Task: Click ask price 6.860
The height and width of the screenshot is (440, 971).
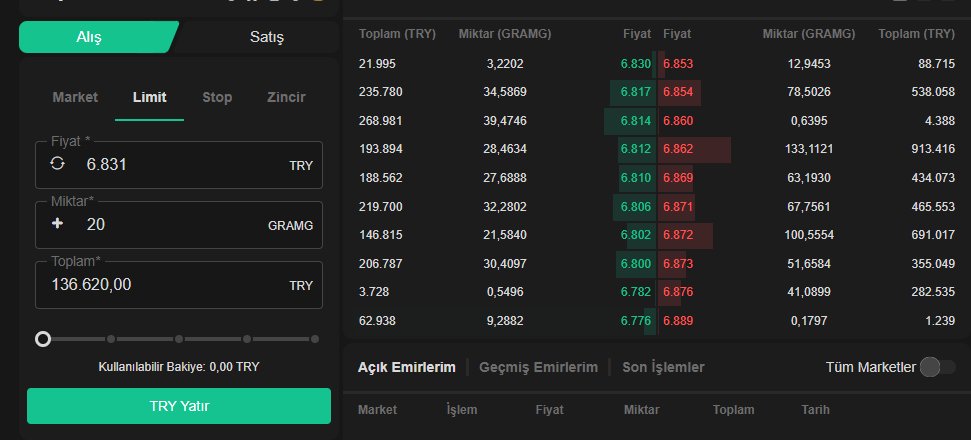Action: click(x=678, y=121)
